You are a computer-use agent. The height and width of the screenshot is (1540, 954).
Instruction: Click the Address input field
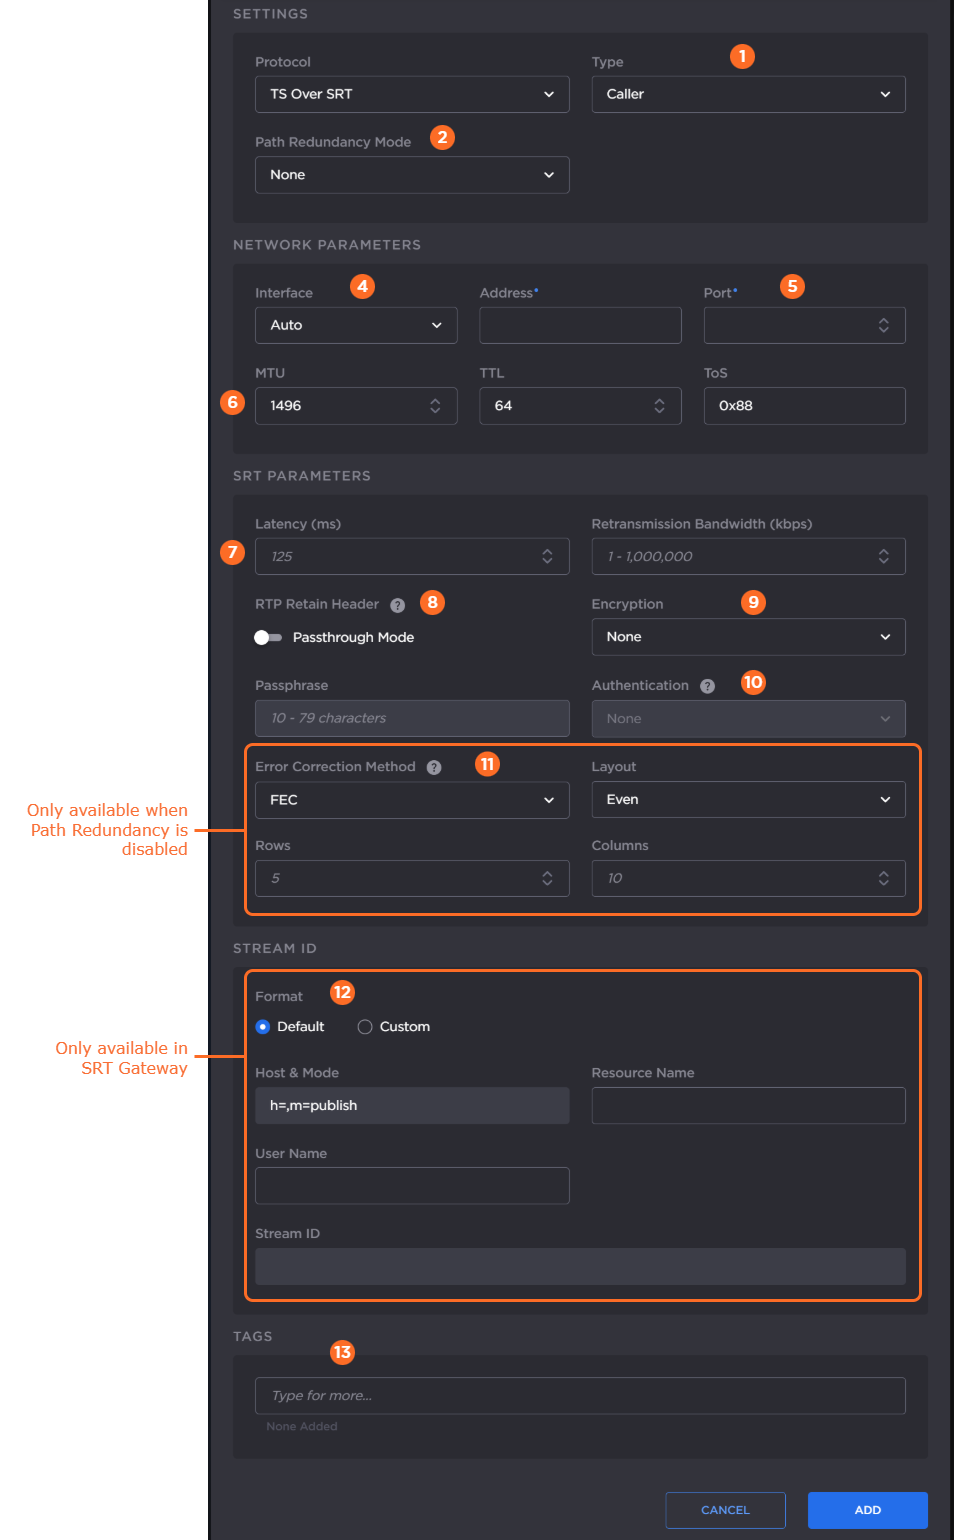pos(580,325)
